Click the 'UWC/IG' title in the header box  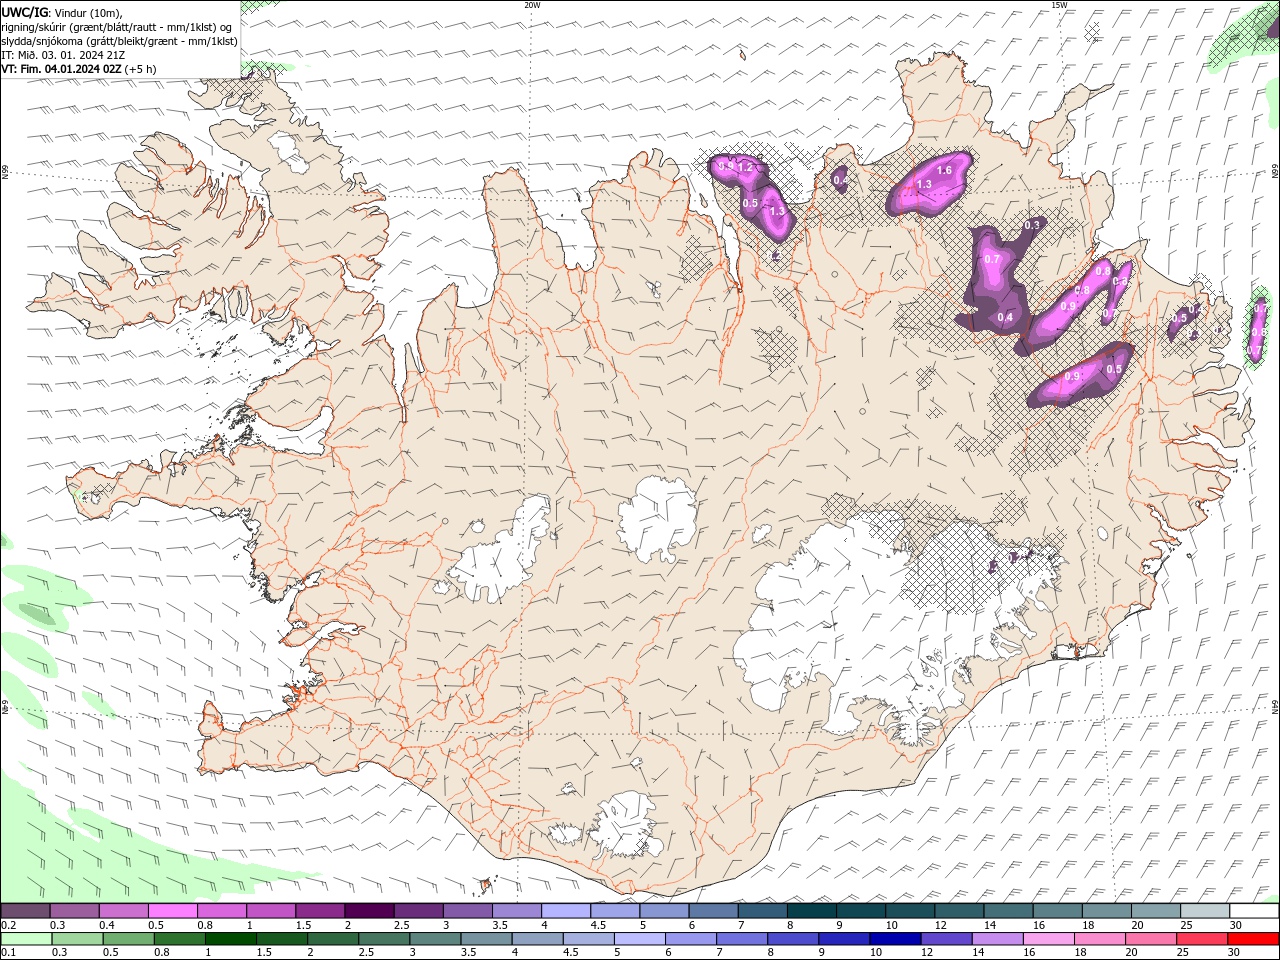point(25,12)
